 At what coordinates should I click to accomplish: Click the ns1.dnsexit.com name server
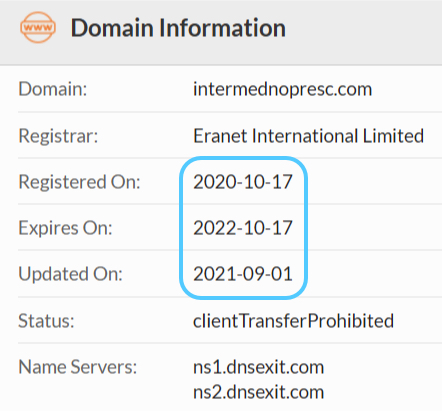click(x=258, y=367)
